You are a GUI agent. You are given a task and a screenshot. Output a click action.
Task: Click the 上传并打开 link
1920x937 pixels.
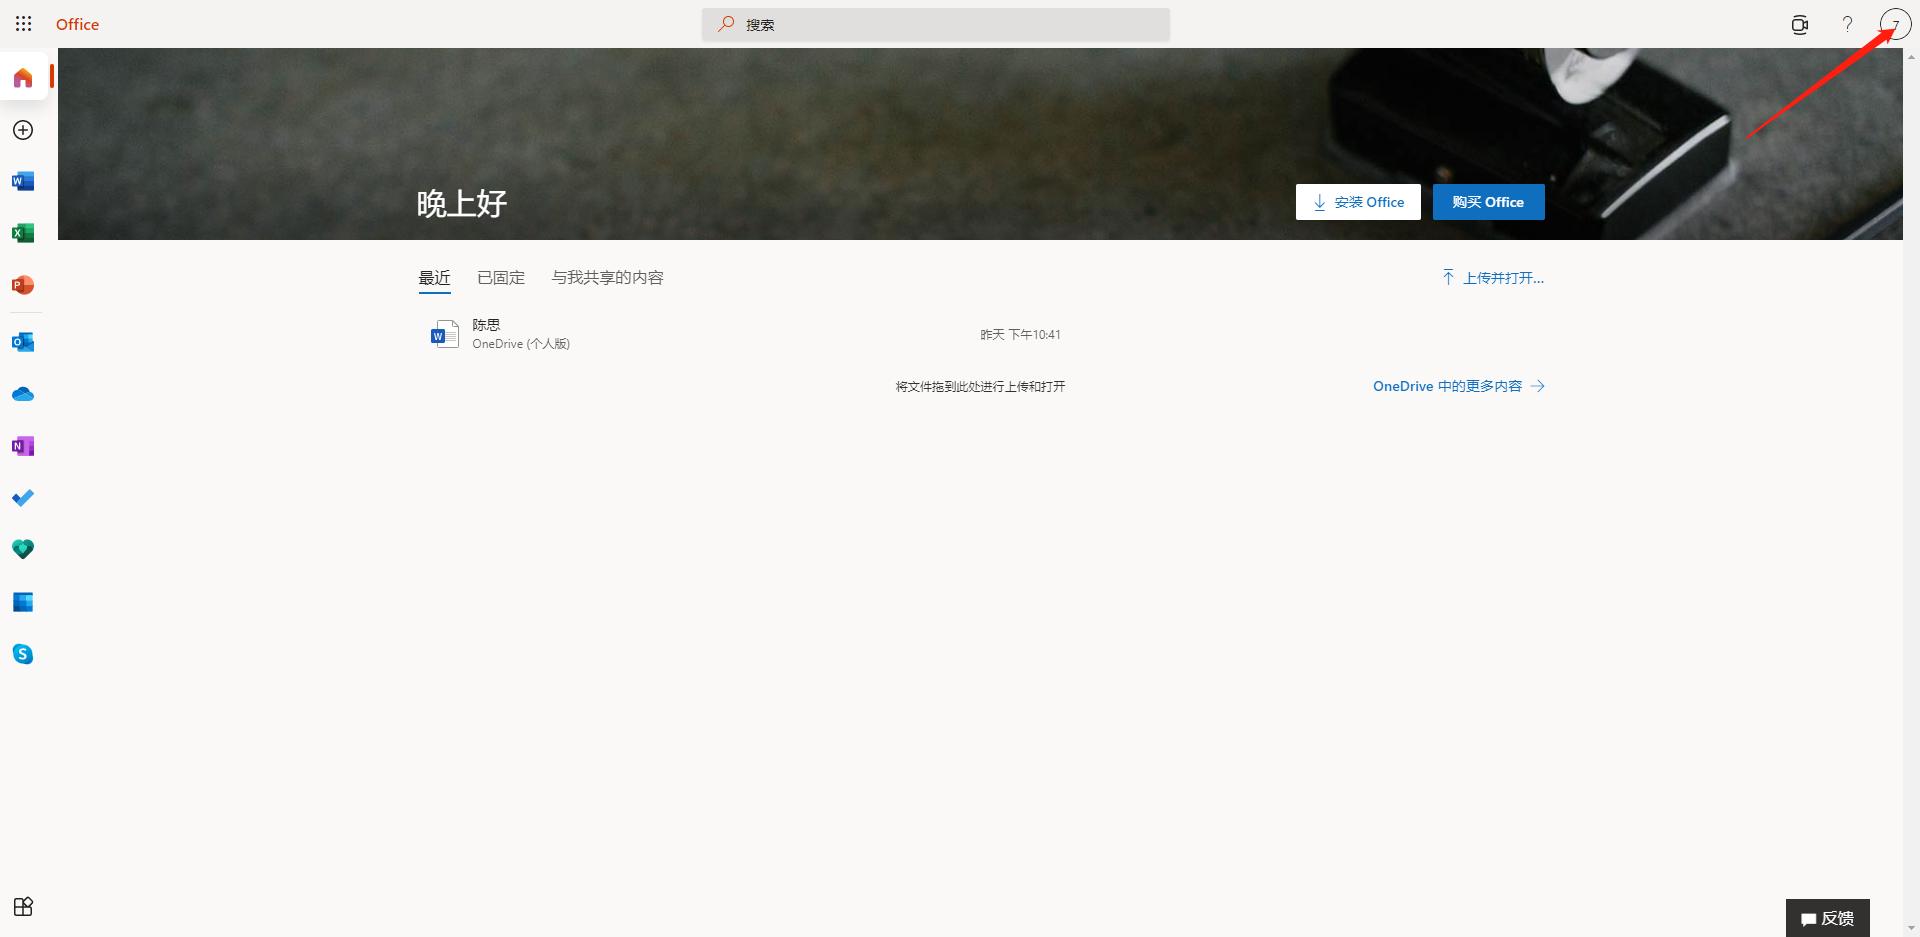click(x=1493, y=278)
